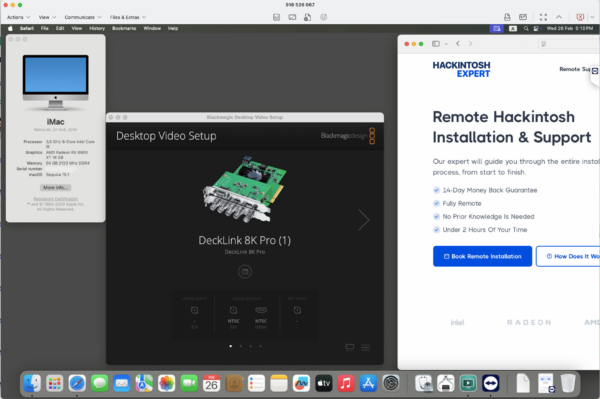Select the first page indicator dot
Viewport: 600px width, 399px height.
tap(230, 346)
